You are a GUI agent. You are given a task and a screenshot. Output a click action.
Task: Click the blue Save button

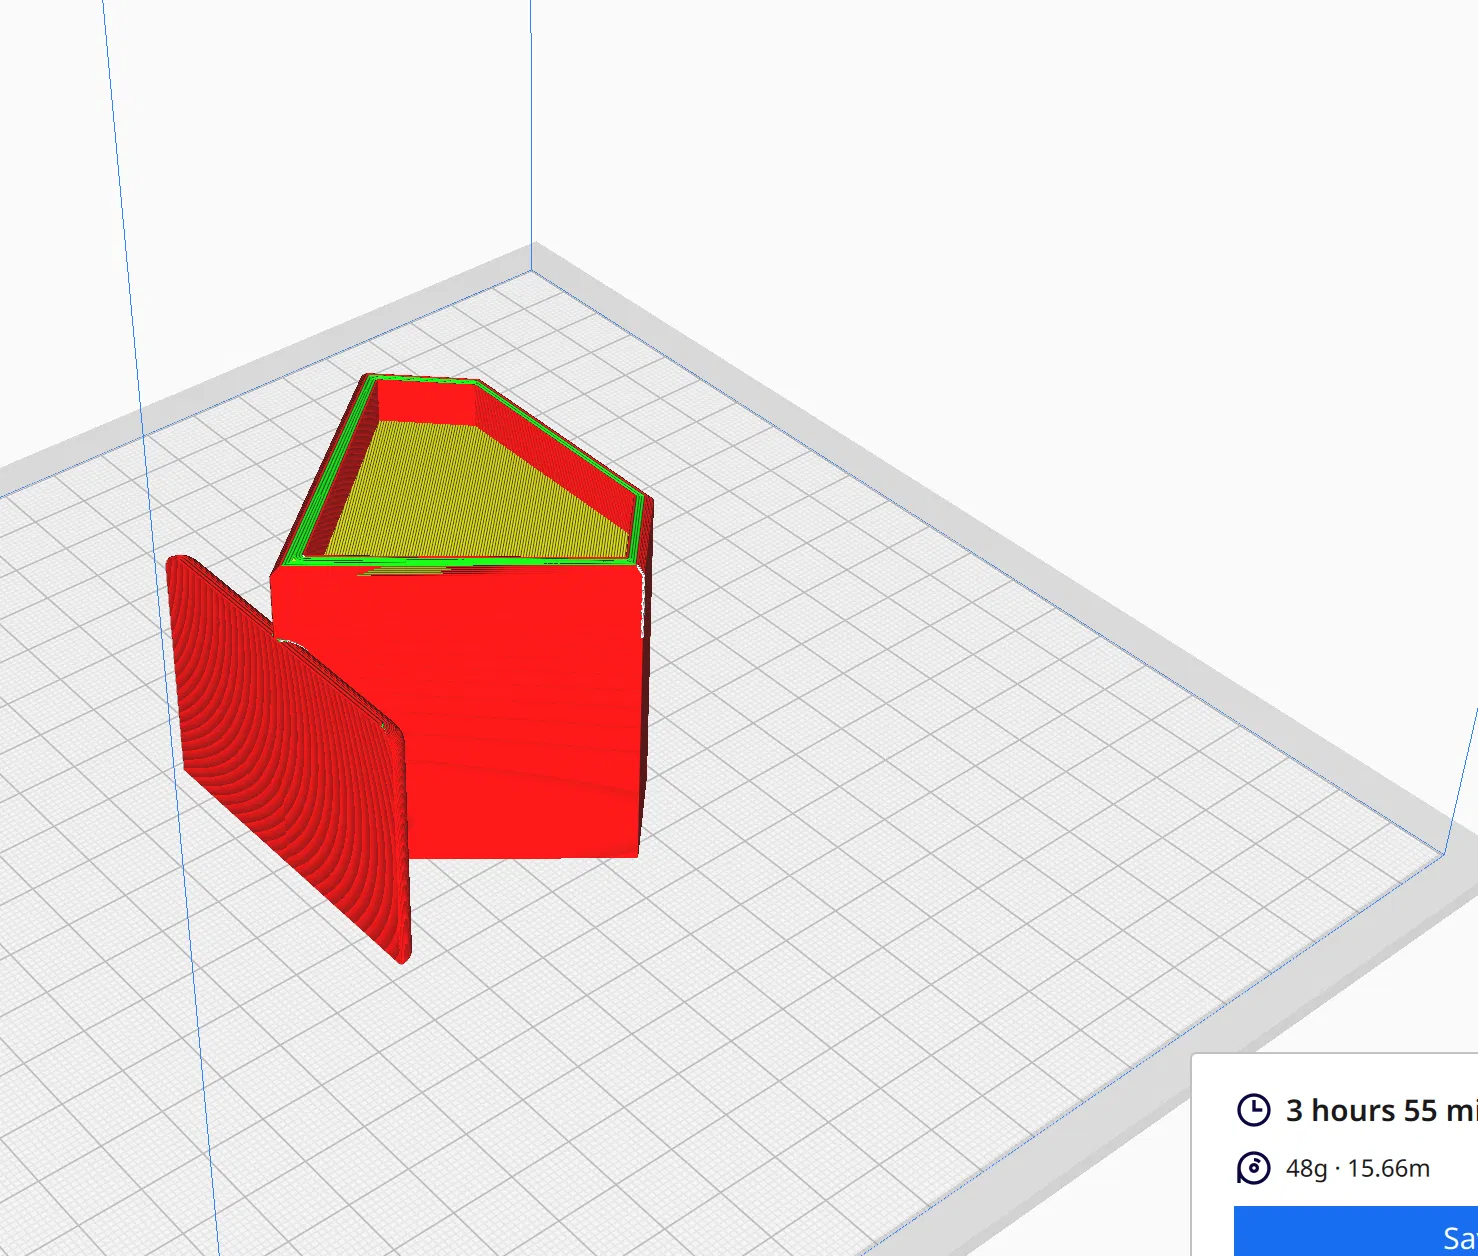coord(1356,1231)
